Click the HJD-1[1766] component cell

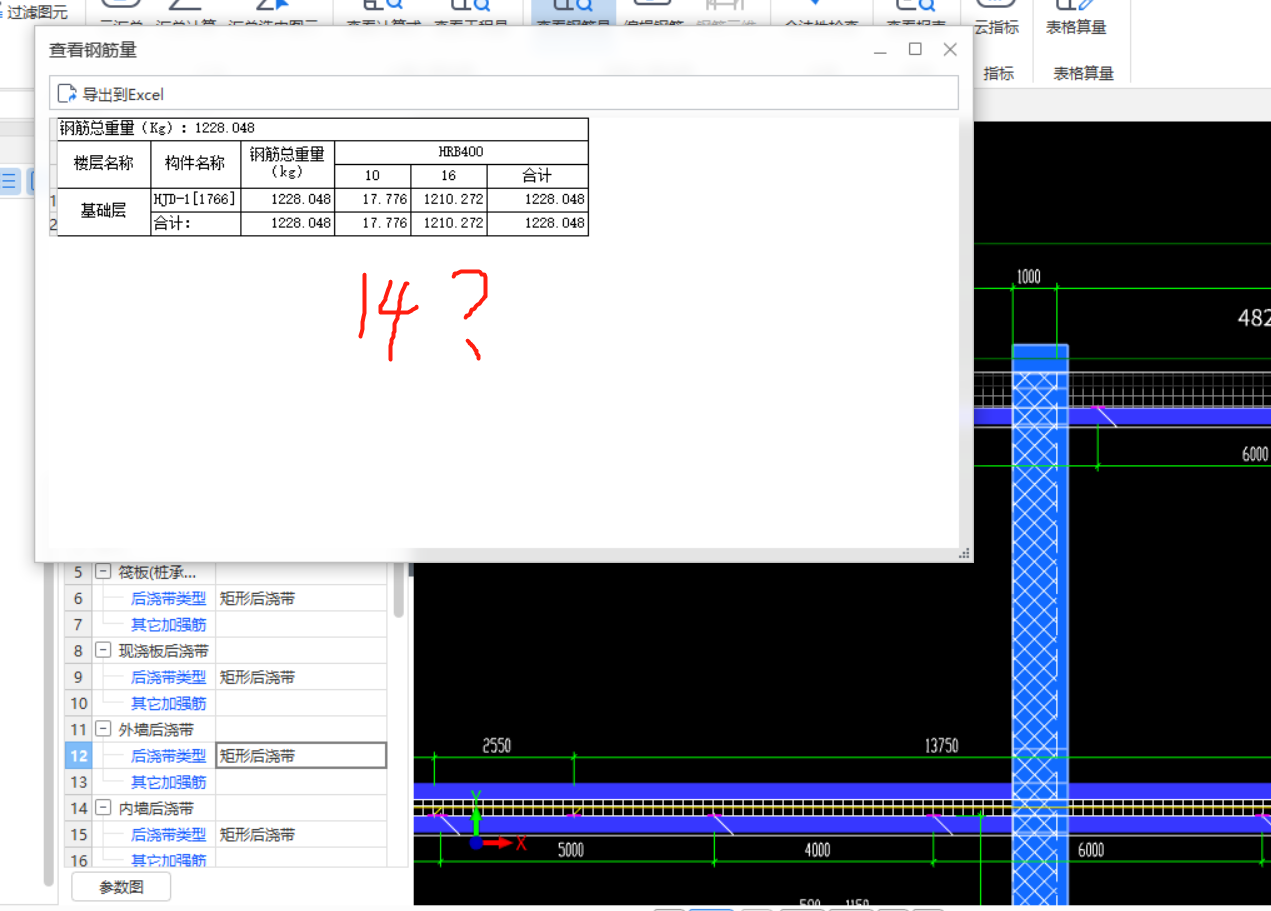(x=195, y=199)
